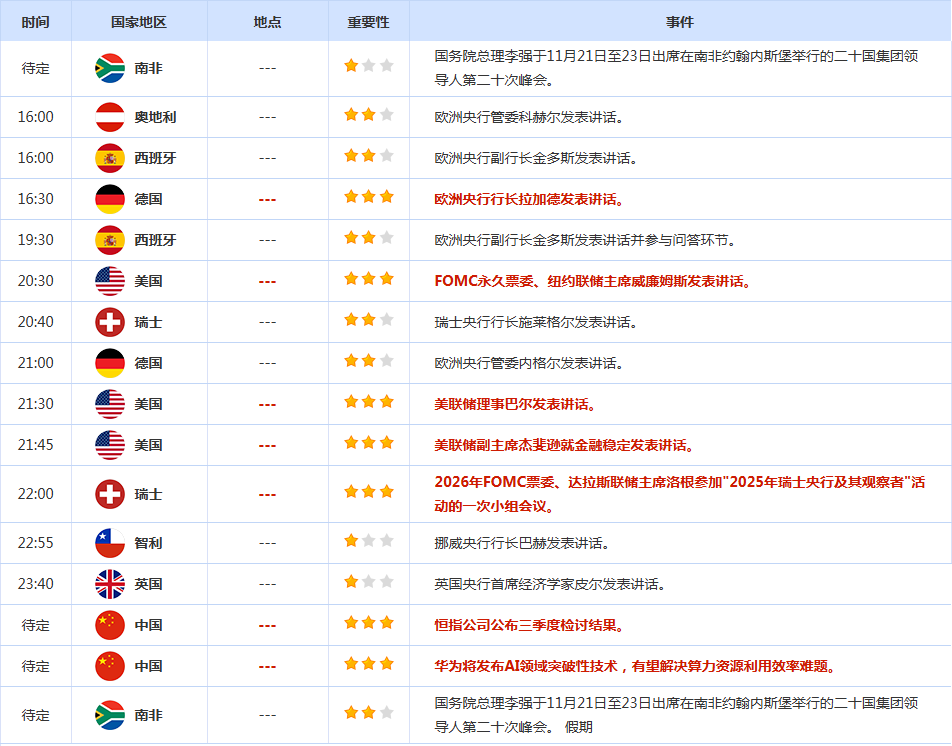
Task: Click the Spain flag in the 19:30 row
Action: tap(110, 240)
